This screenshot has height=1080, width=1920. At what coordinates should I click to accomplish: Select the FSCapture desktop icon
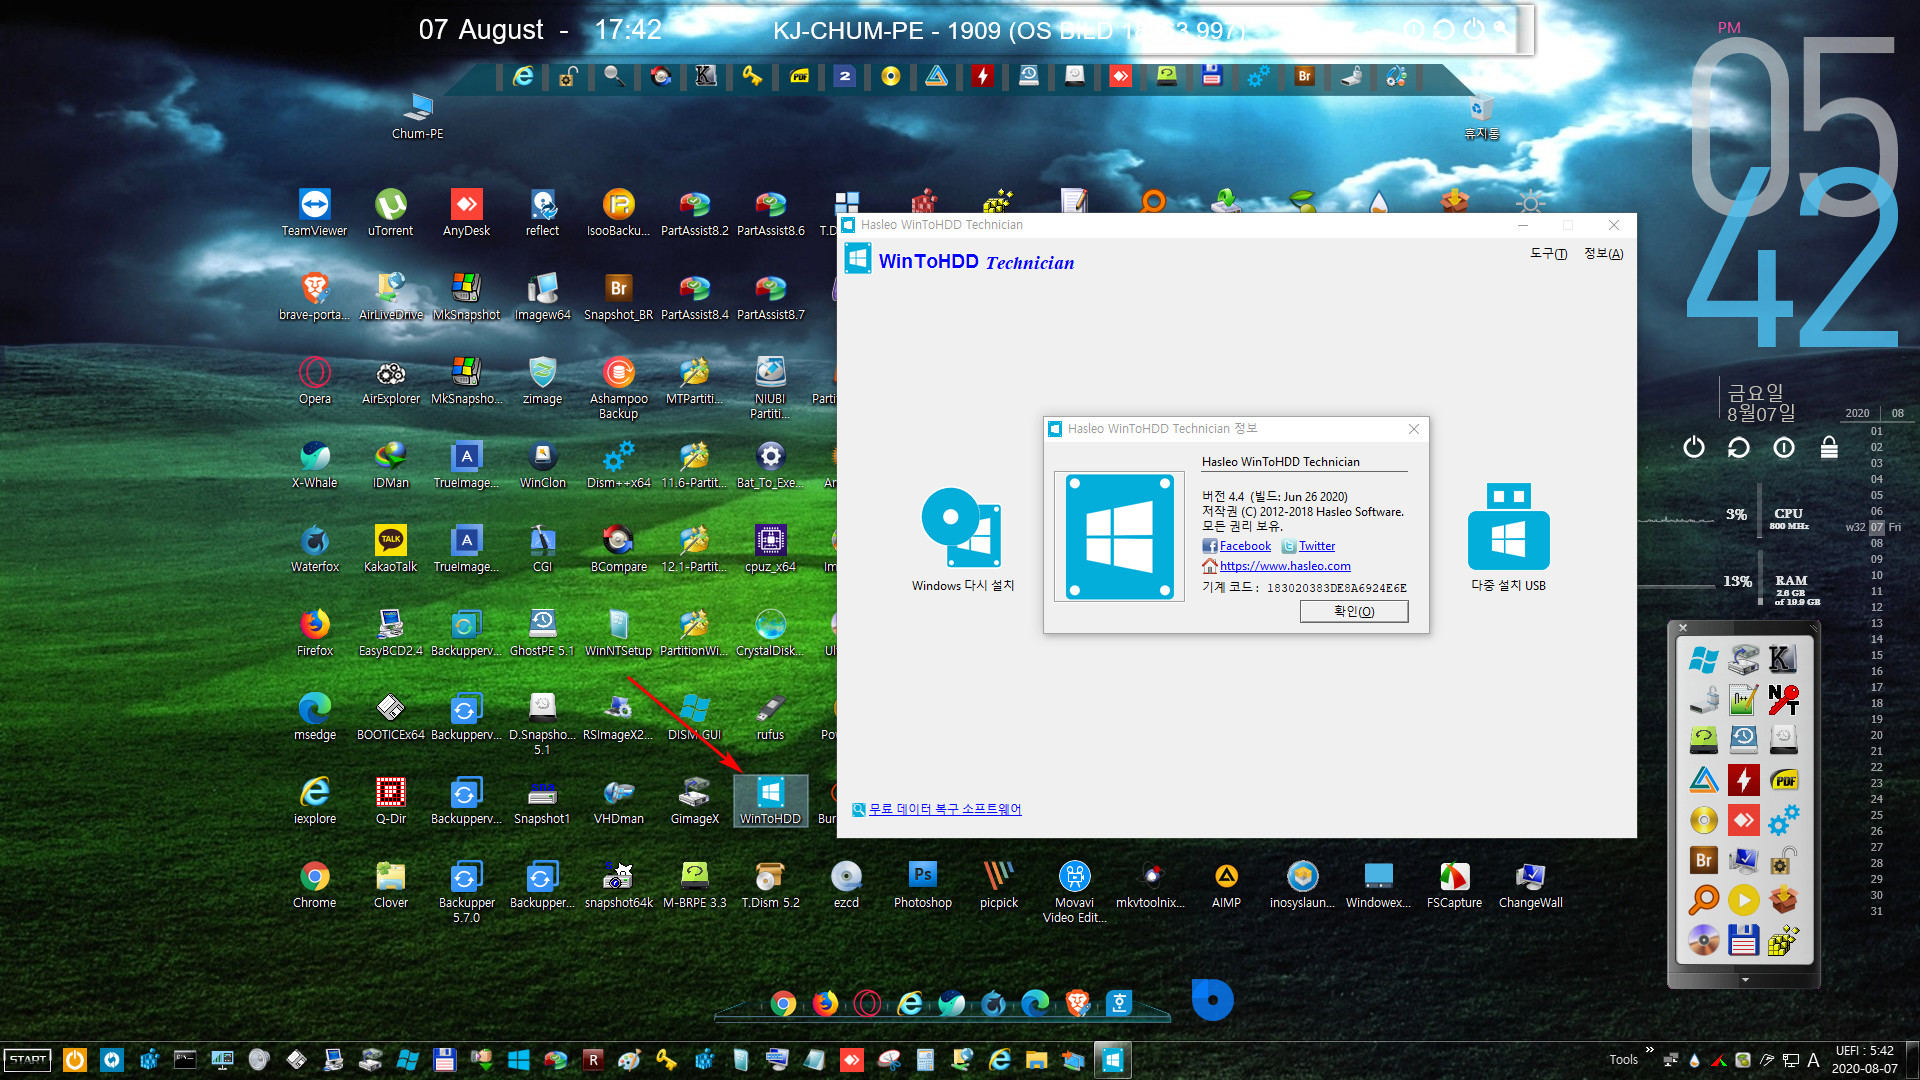click(1454, 885)
